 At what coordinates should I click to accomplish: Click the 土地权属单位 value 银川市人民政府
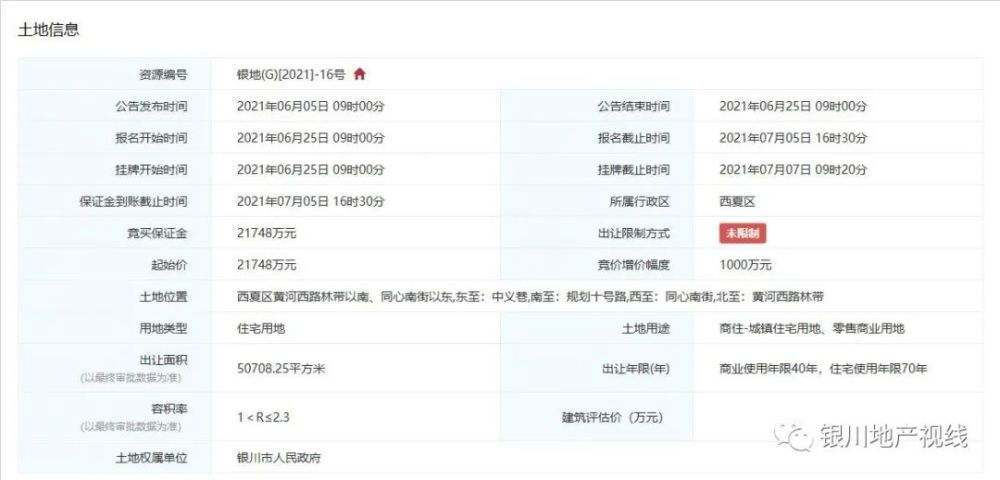279,458
